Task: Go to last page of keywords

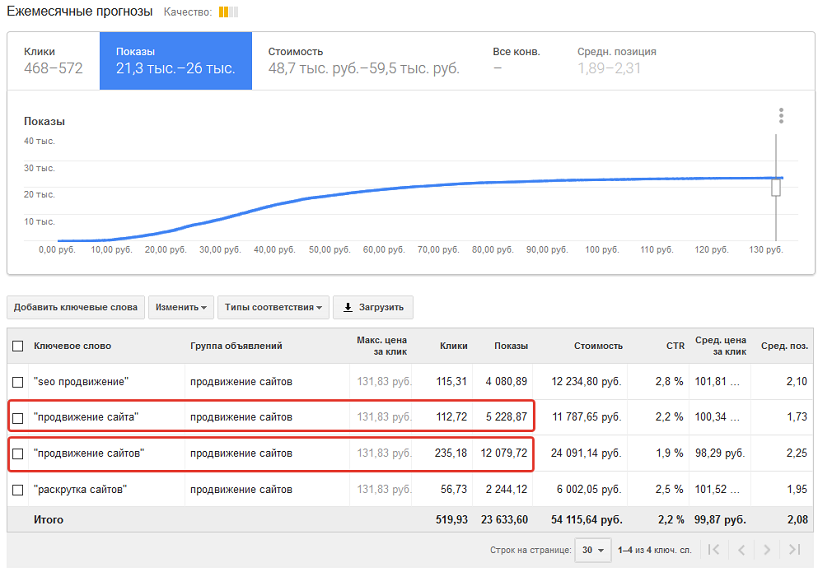Action: point(795,550)
